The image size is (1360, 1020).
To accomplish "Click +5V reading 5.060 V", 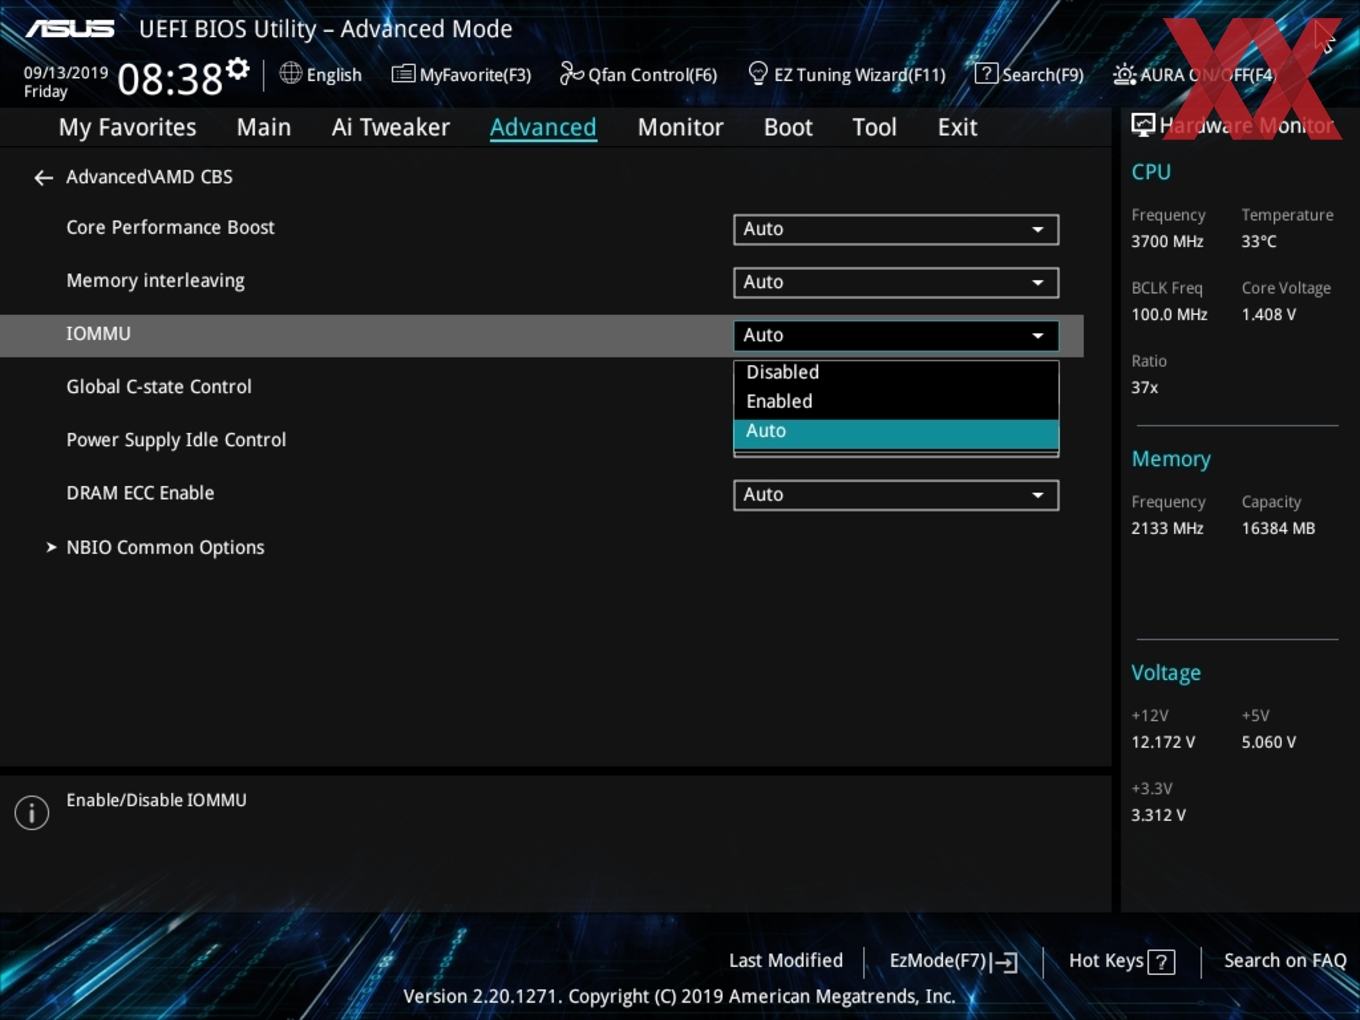I will pos(1269,743).
